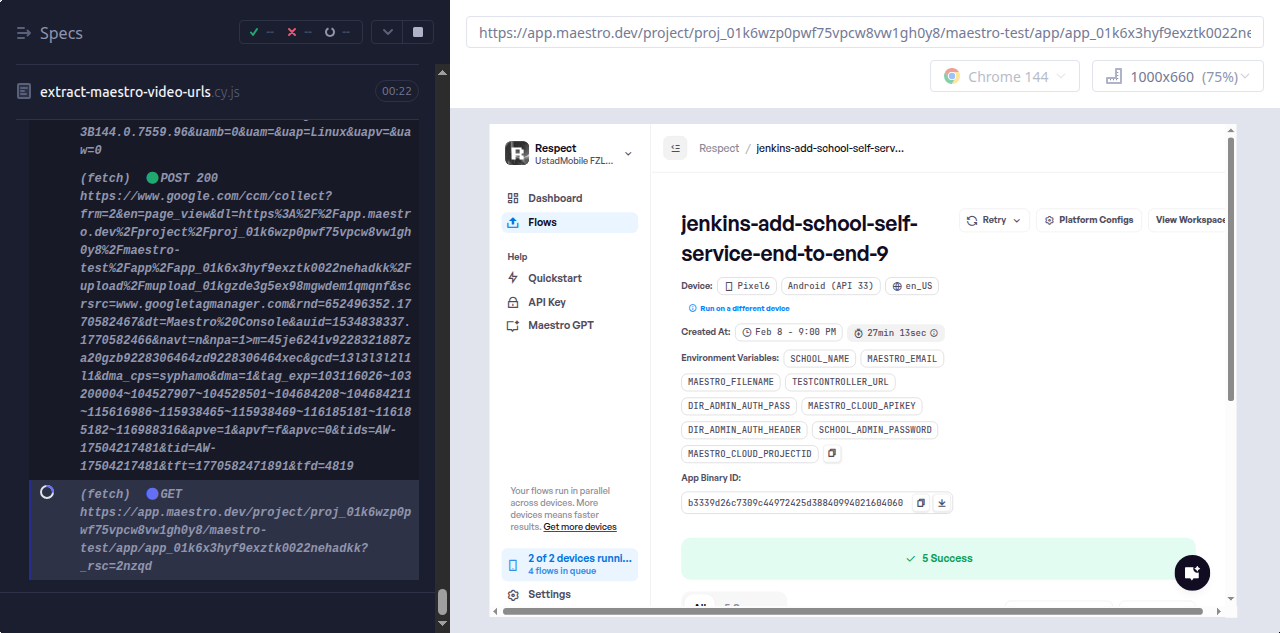The width and height of the screenshot is (1280, 633).
Task: Open the chat support bubble
Action: [1191, 573]
